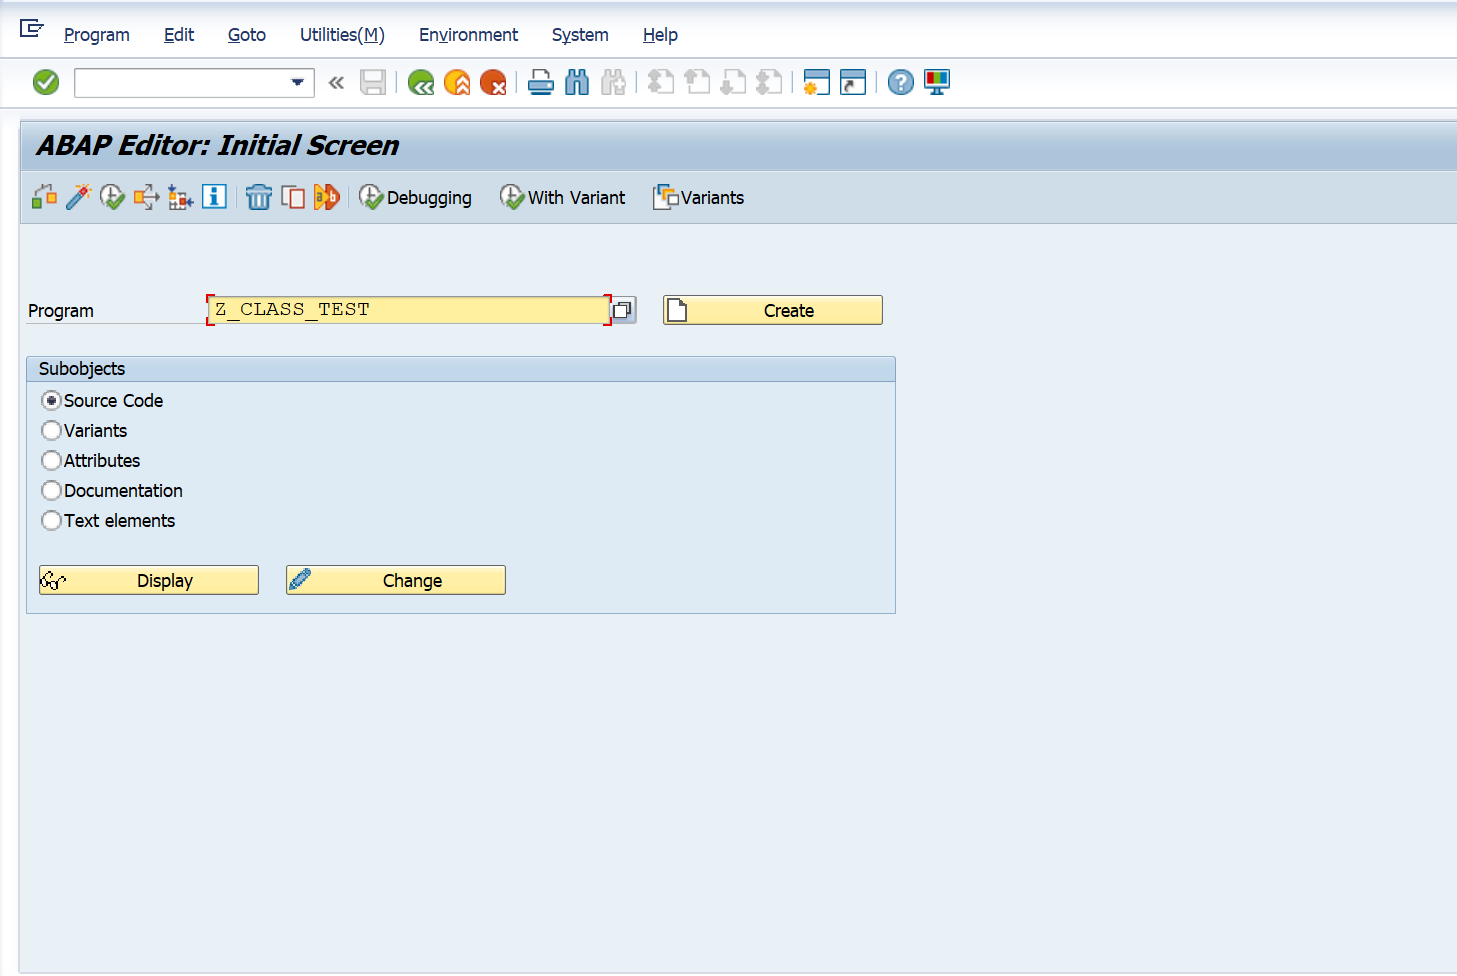Viewport: 1457px width, 976px height.
Task: Click the orange Exit icon
Action: click(x=457, y=82)
